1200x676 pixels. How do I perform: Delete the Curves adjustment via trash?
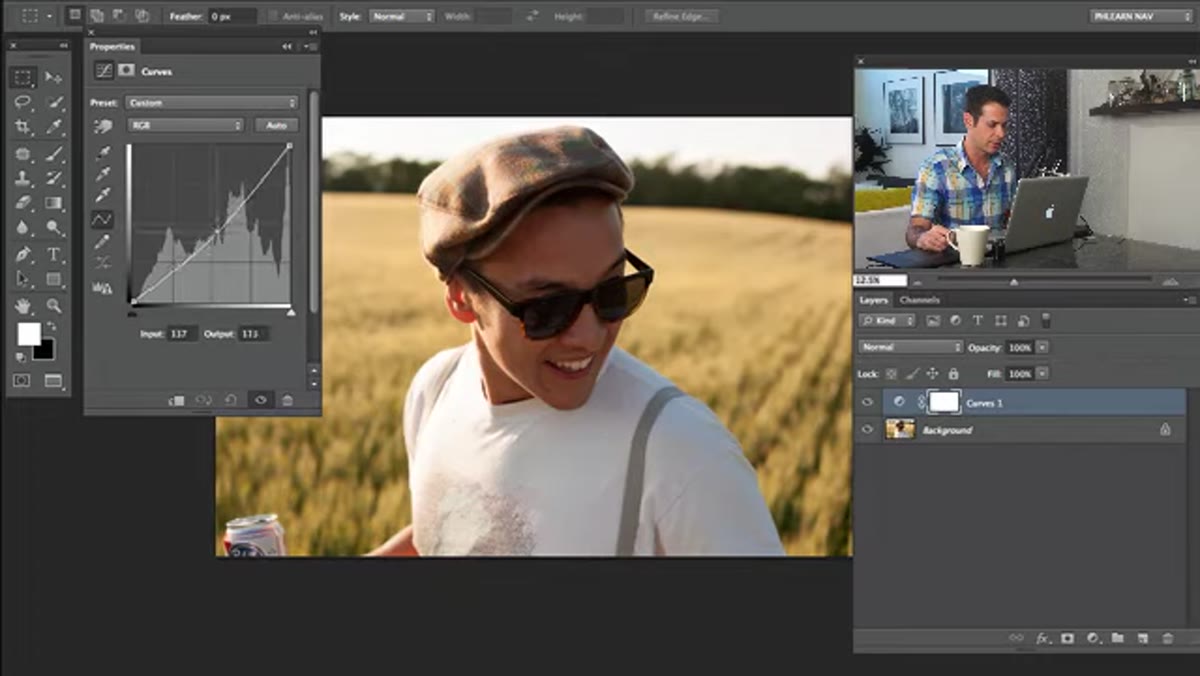(x=288, y=400)
